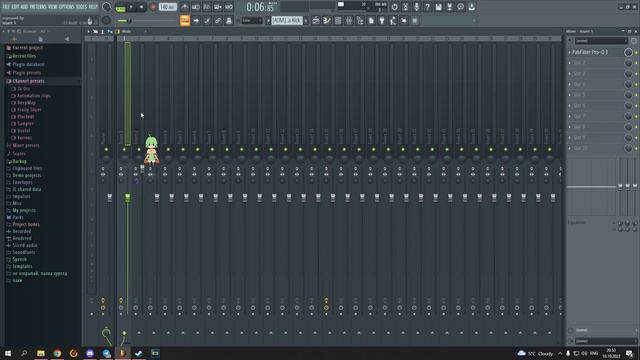This screenshot has width=640, height=360.
Task: Expand 'Plugin presets' folder
Action: click(x=26, y=73)
